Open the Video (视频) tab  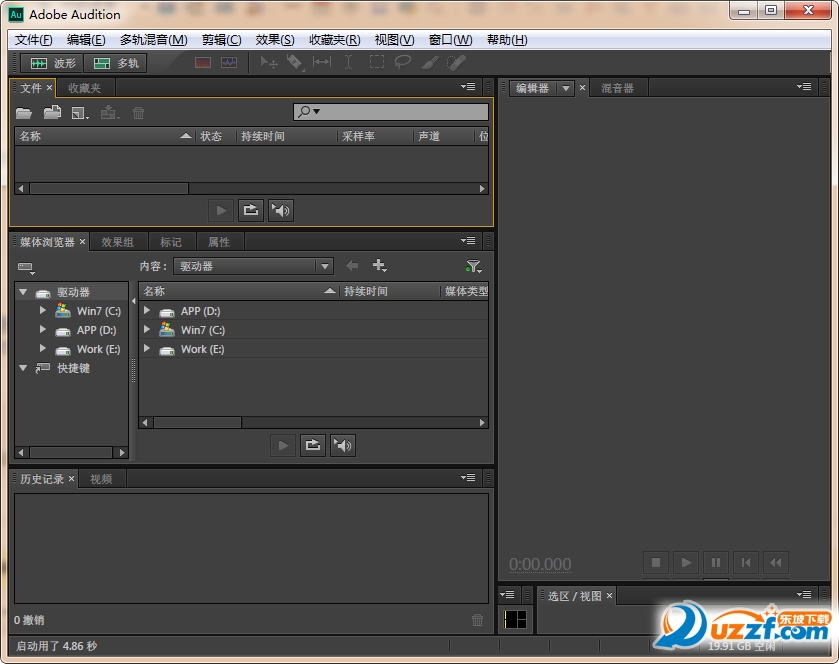101,479
